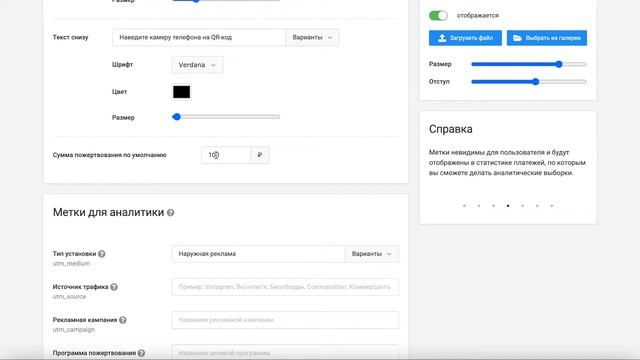This screenshot has width=640, height=360.
Task: Click the folder icon in Выбрать из галереи
Action: (518, 38)
